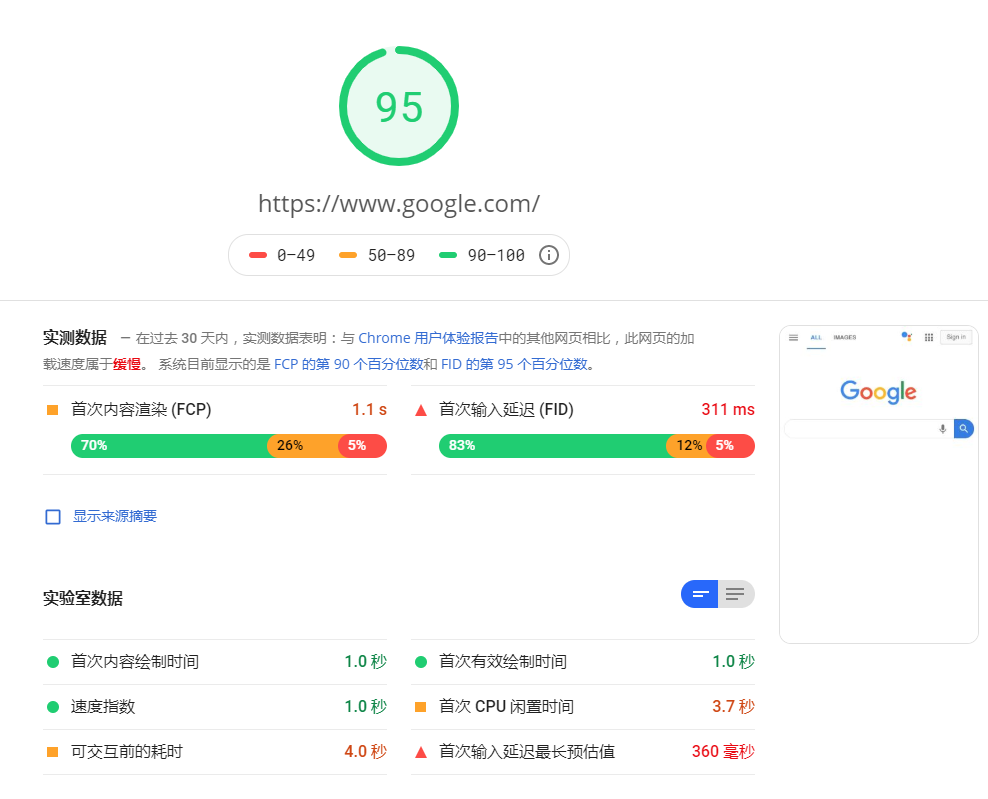Click the 95 performance score gauge

tap(399, 106)
